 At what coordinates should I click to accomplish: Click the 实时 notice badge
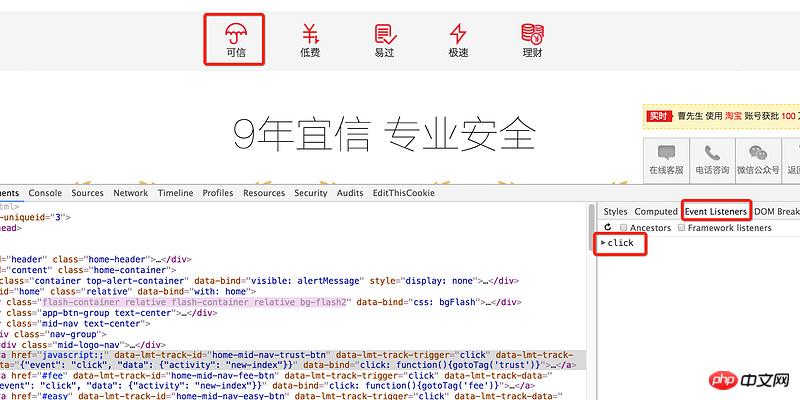click(x=659, y=116)
